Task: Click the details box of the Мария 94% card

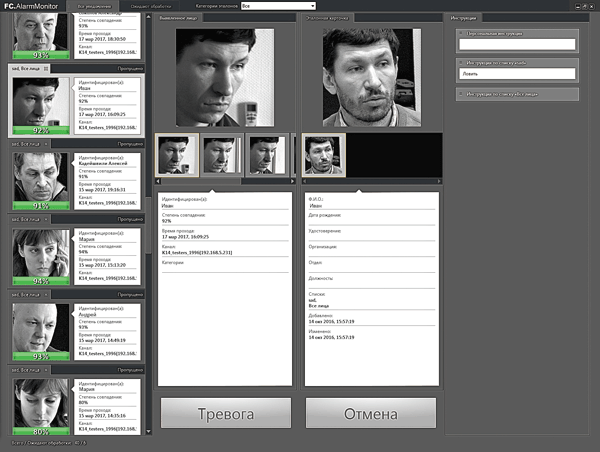Action: click(107, 256)
